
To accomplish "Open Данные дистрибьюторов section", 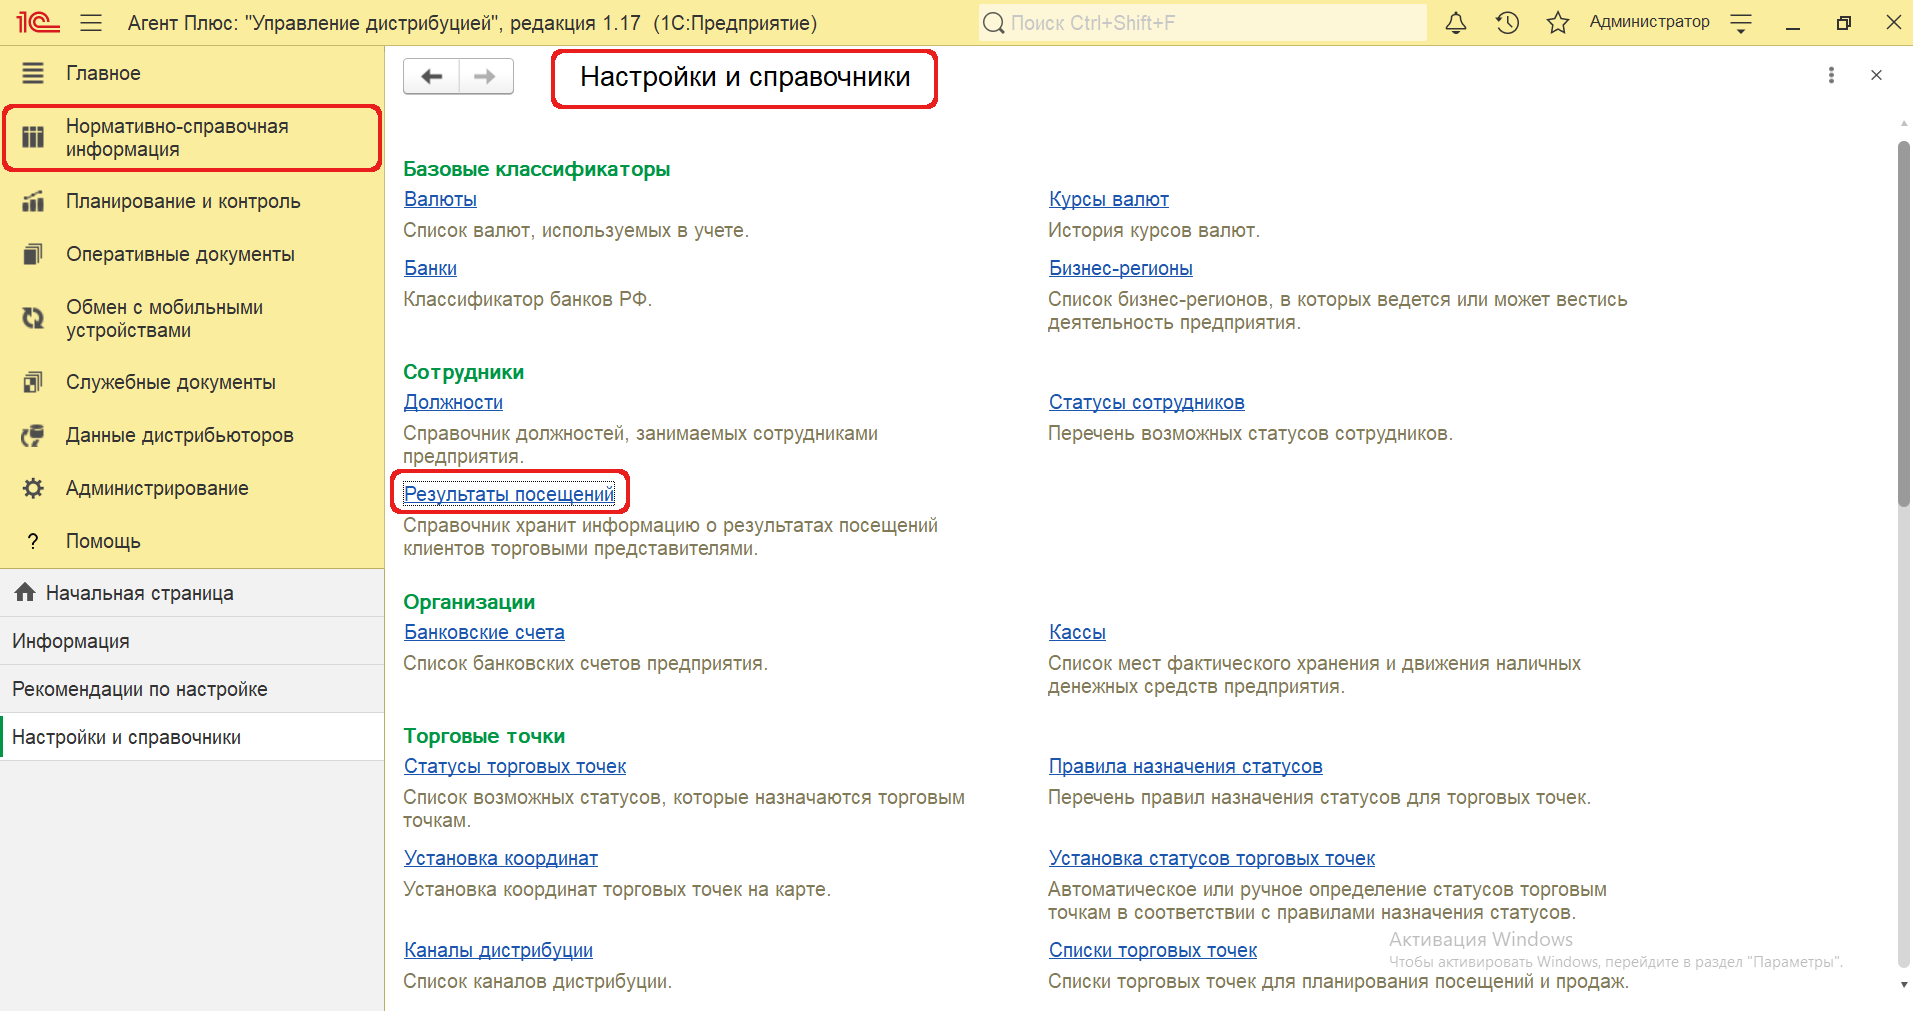I will [x=192, y=435].
